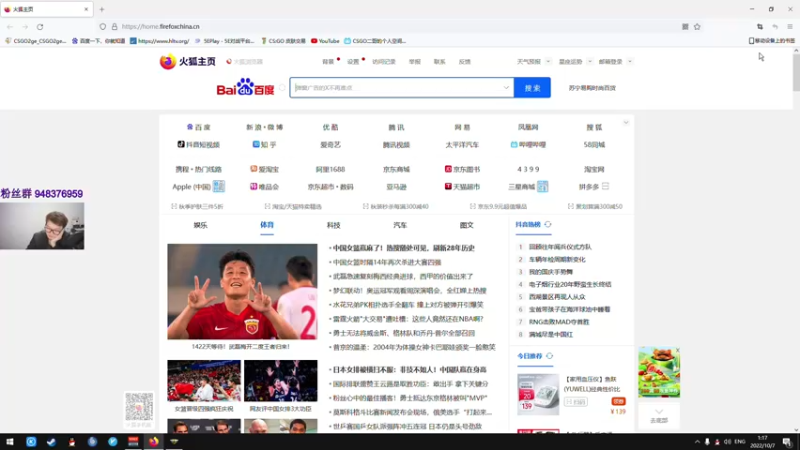Screen dimensions: 800x450
Task: Toggle the radio circle beside Baidu logo
Action: pos(282,88)
